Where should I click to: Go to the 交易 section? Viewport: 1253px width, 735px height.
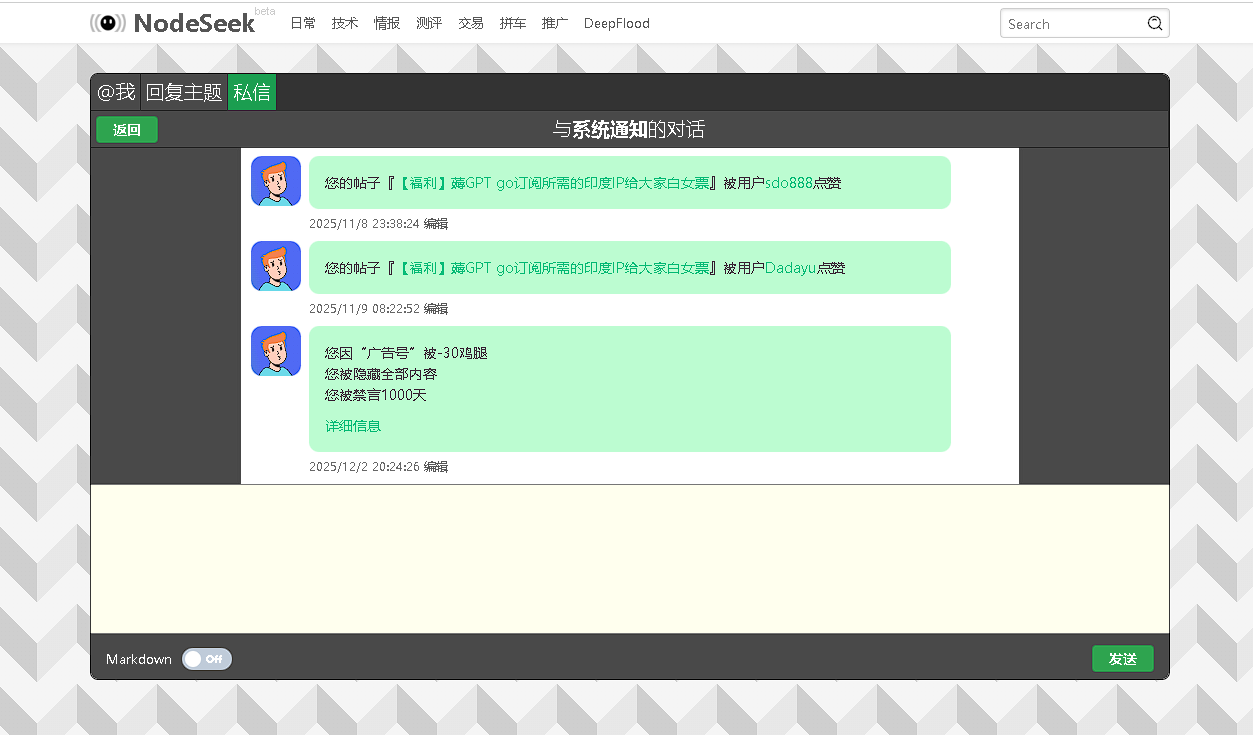[x=471, y=23]
